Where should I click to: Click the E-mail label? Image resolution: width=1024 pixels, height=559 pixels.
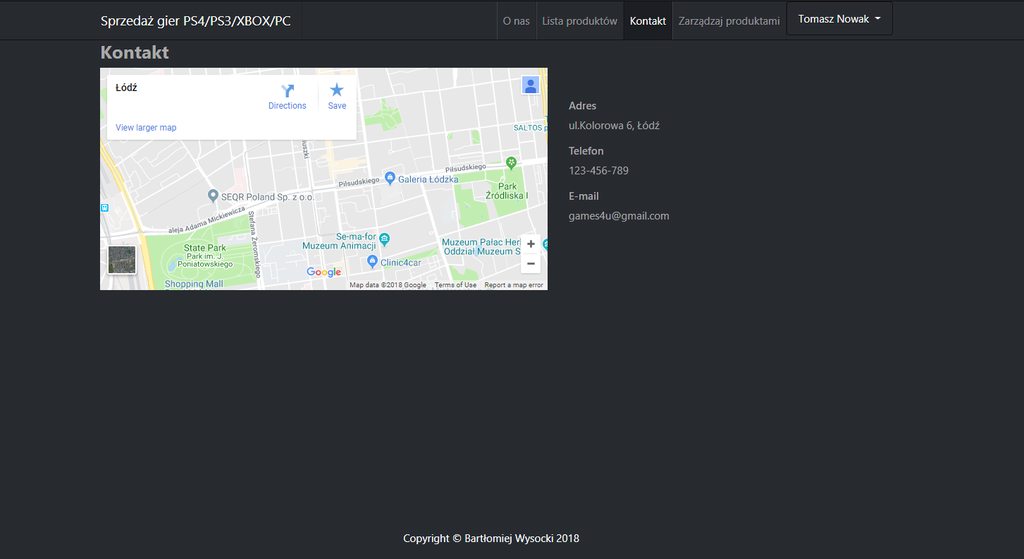pos(583,196)
